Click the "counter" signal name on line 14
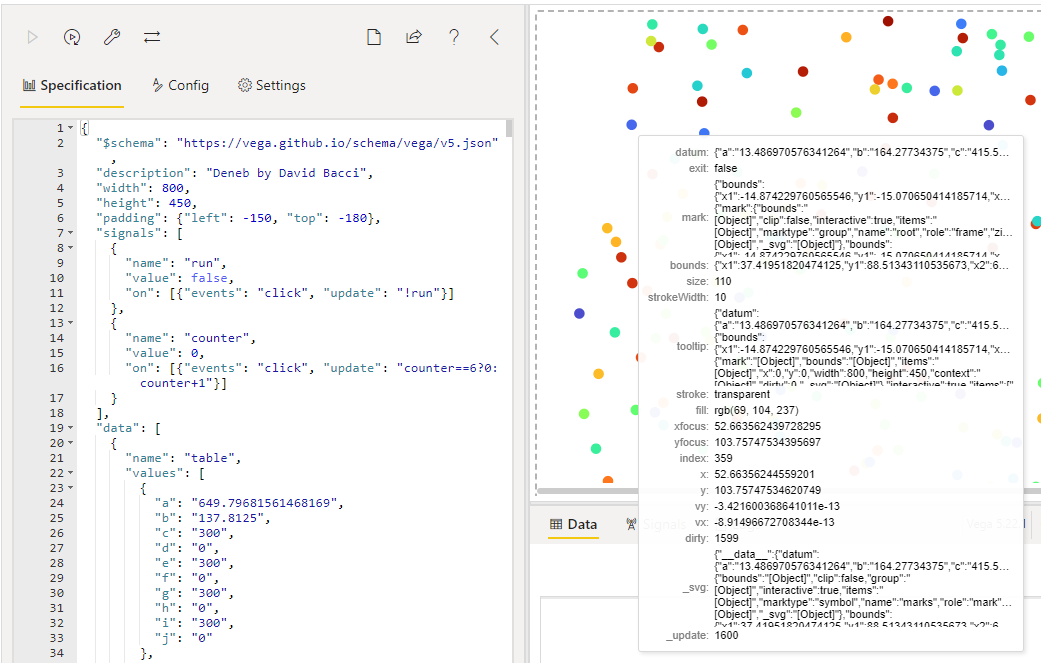Image resolution: width=1041 pixels, height=663 pixels. pyautogui.click(x=216, y=338)
